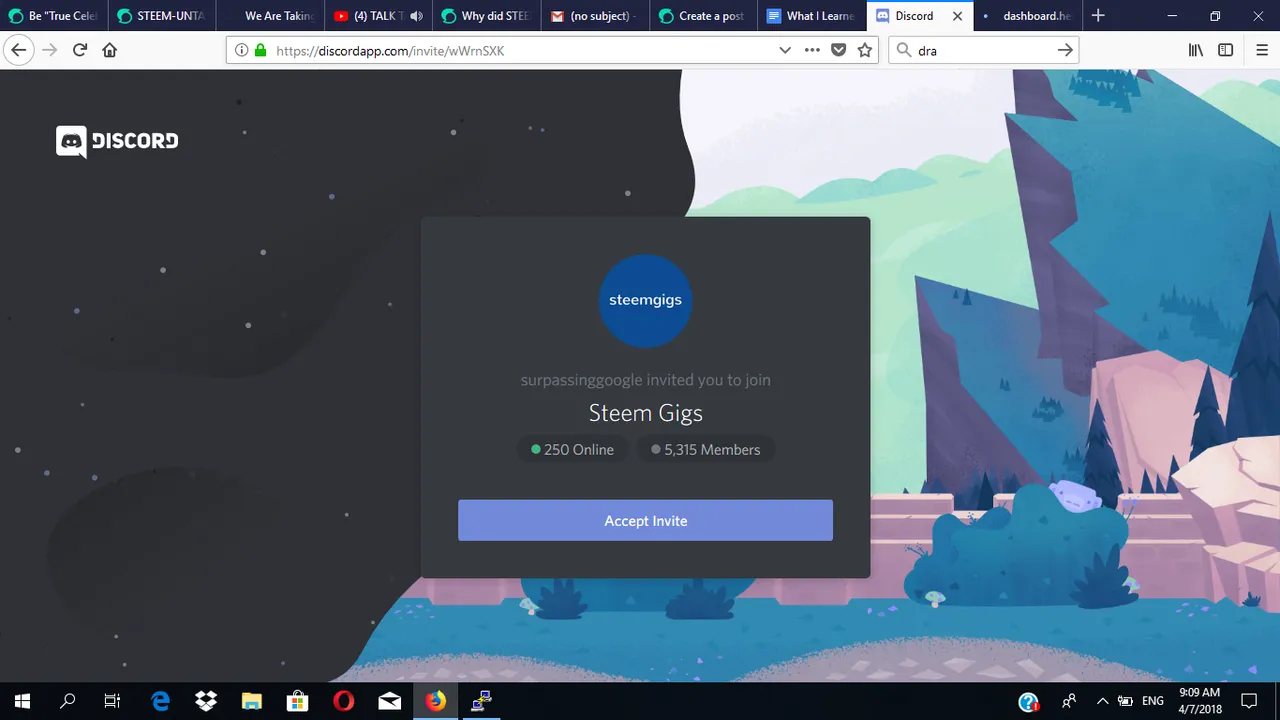The width and height of the screenshot is (1280, 720).
Task: Expand the address bar history dropdown arrow
Action: pos(785,50)
